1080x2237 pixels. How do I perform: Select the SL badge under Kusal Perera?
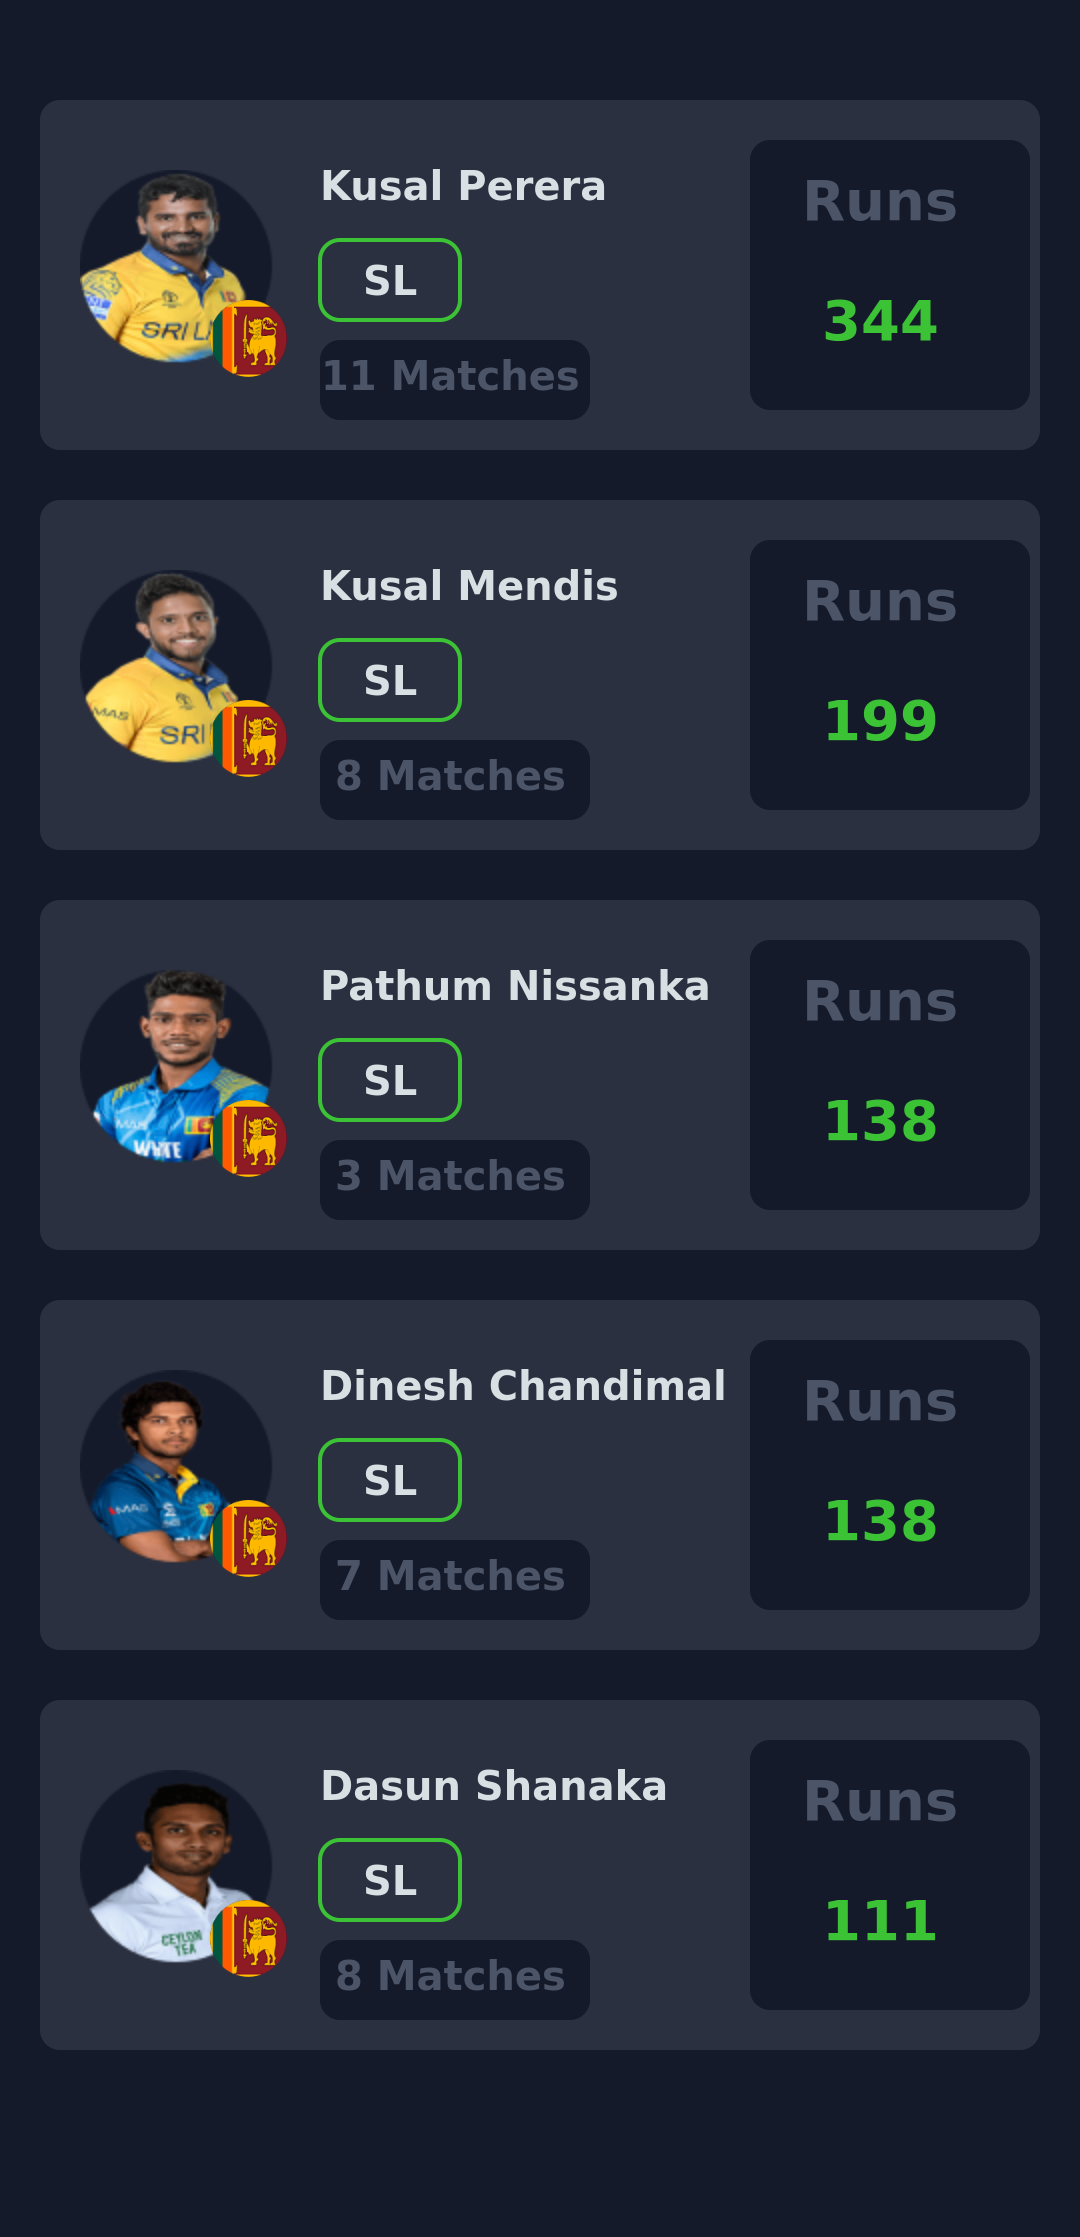pyautogui.click(x=390, y=280)
